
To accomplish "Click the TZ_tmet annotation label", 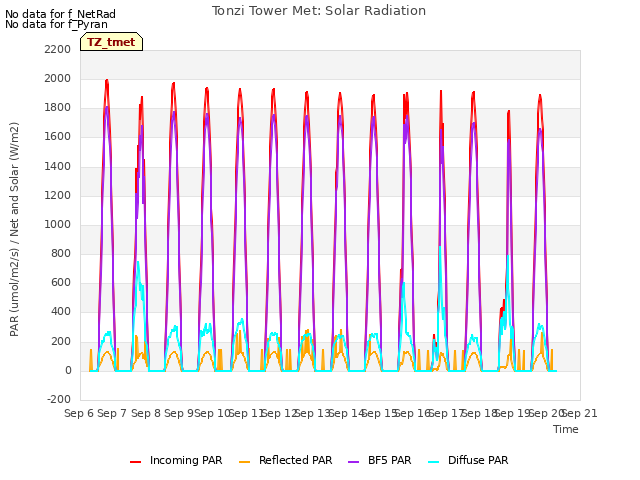I will [x=111, y=42].
